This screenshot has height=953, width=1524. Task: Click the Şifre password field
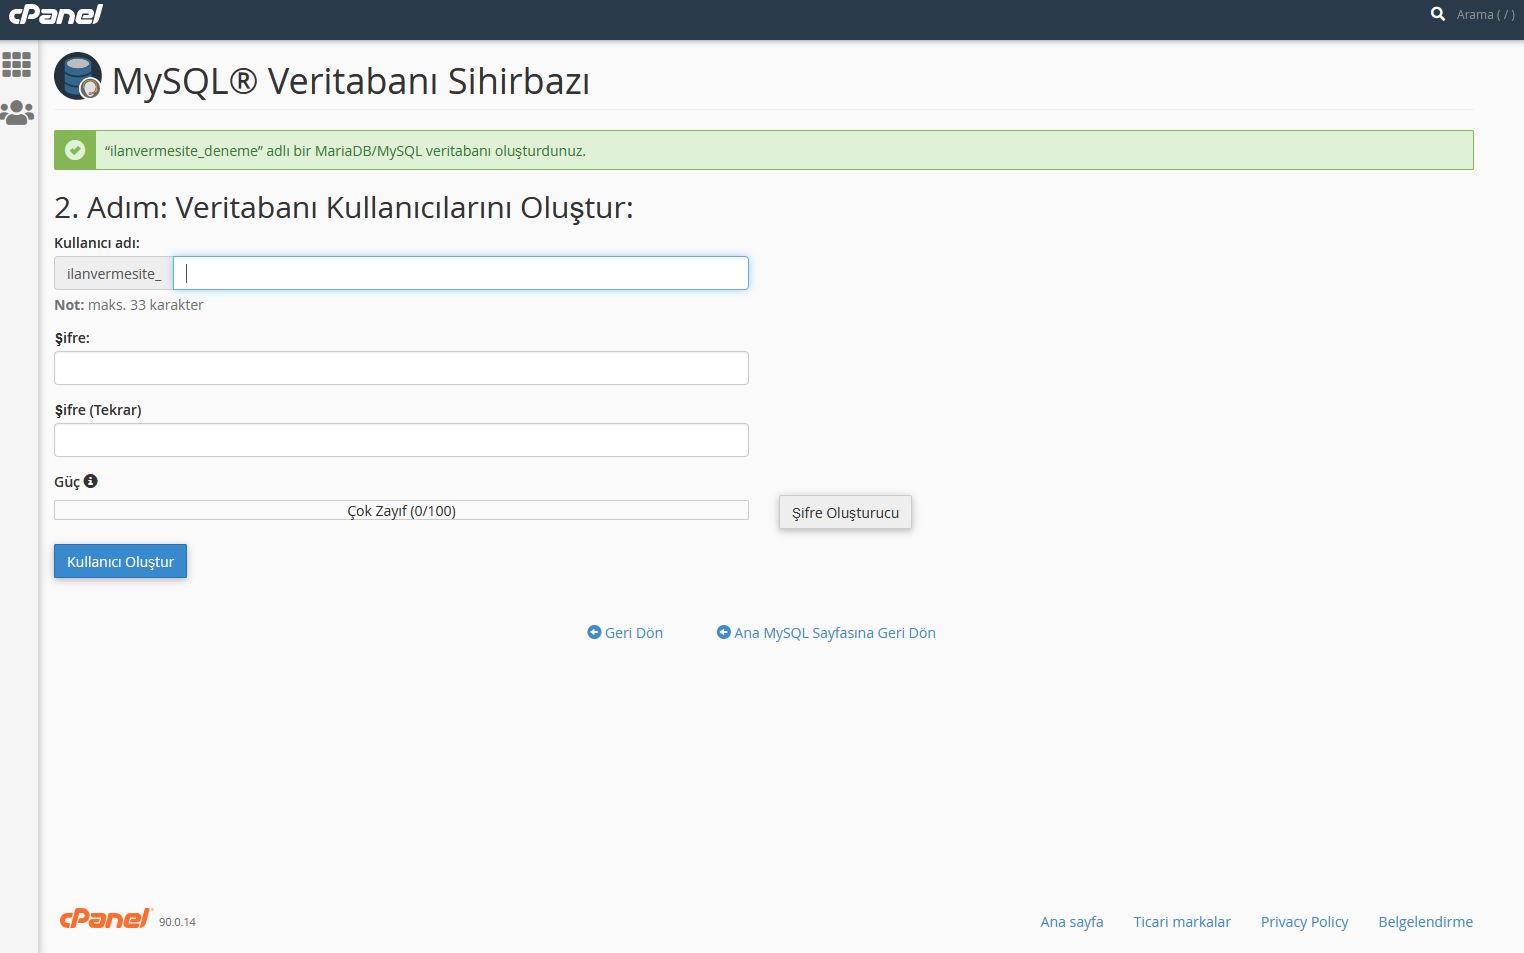(x=401, y=368)
